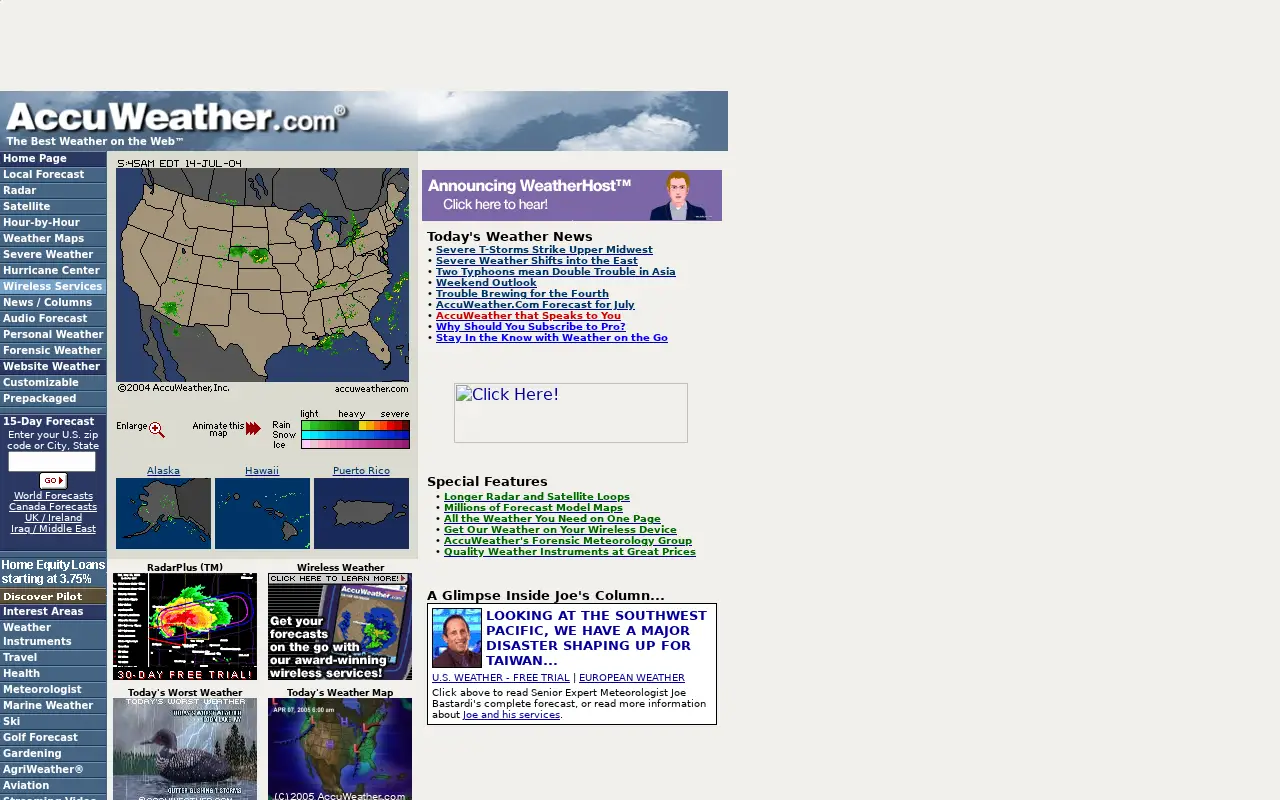Click the EUROPEAN WEATHER link

632,678
